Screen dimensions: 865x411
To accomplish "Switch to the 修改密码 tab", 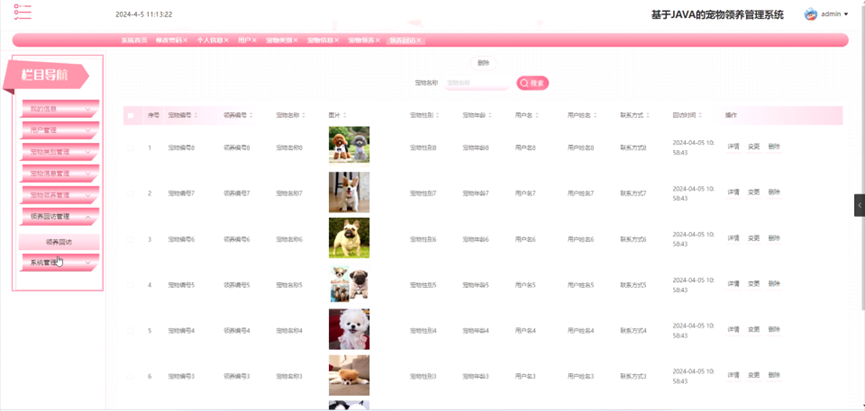I will (168, 40).
